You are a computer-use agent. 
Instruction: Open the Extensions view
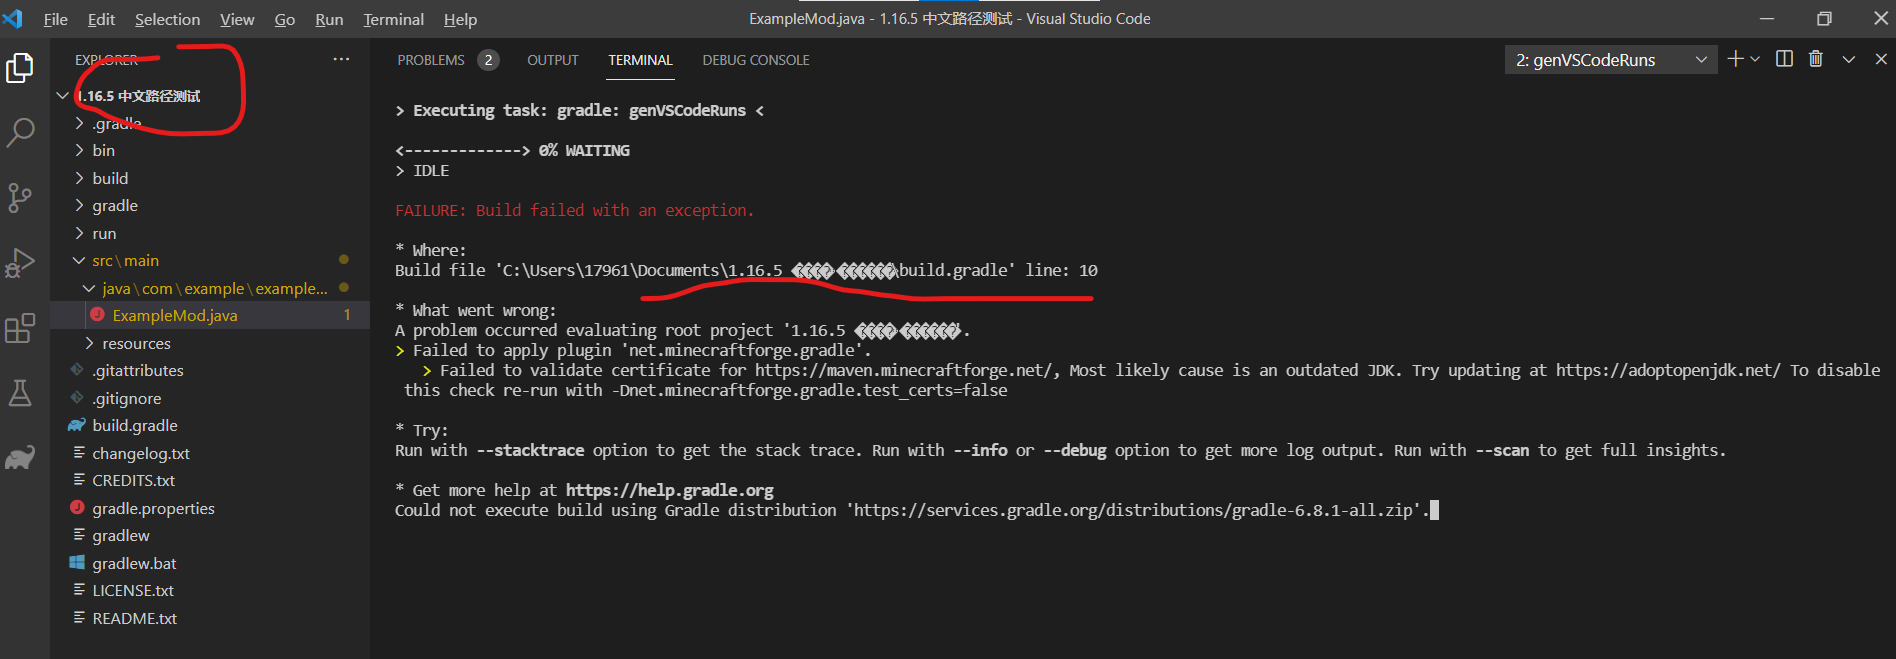20,328
